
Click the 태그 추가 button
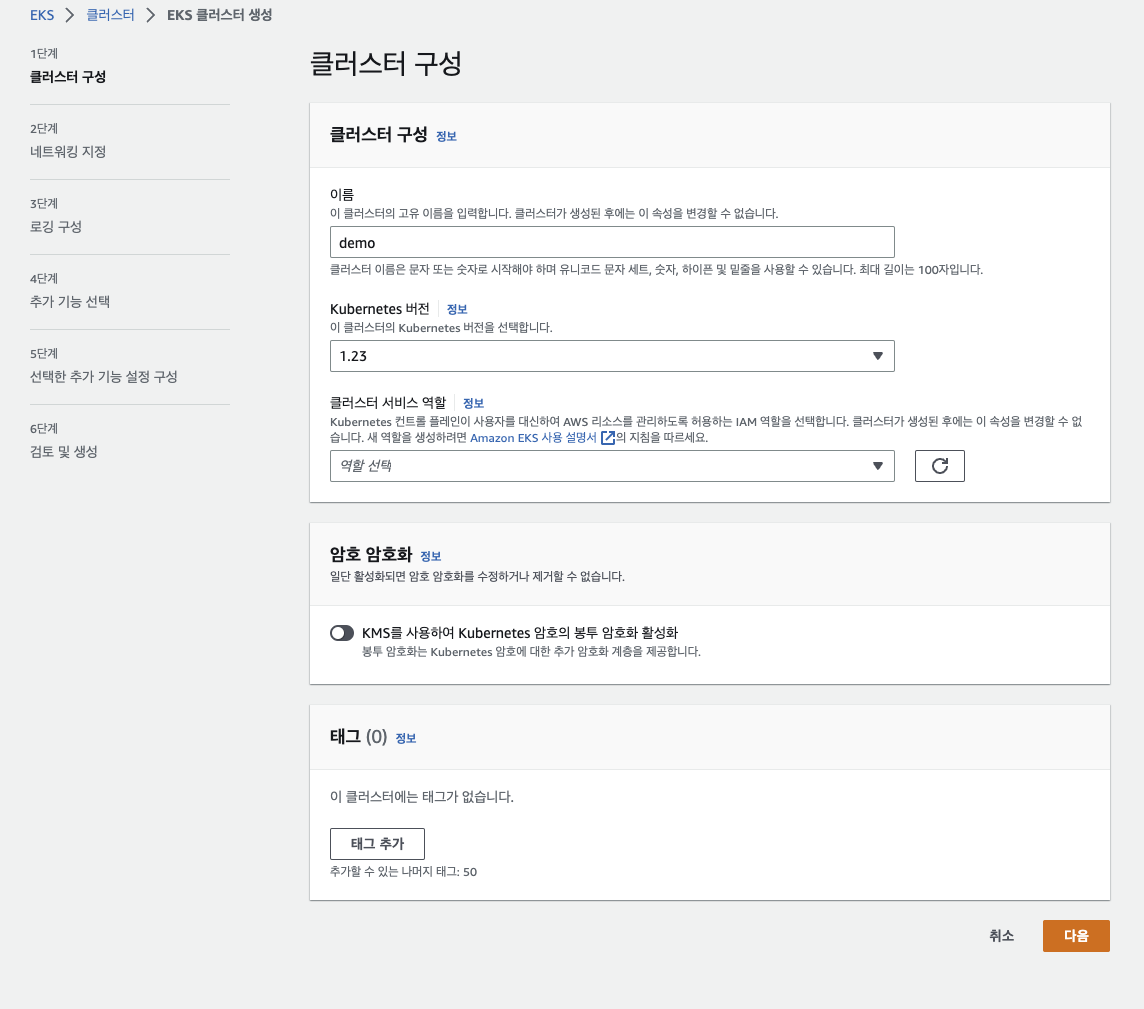pyautogui.click(x=377, y=843)
